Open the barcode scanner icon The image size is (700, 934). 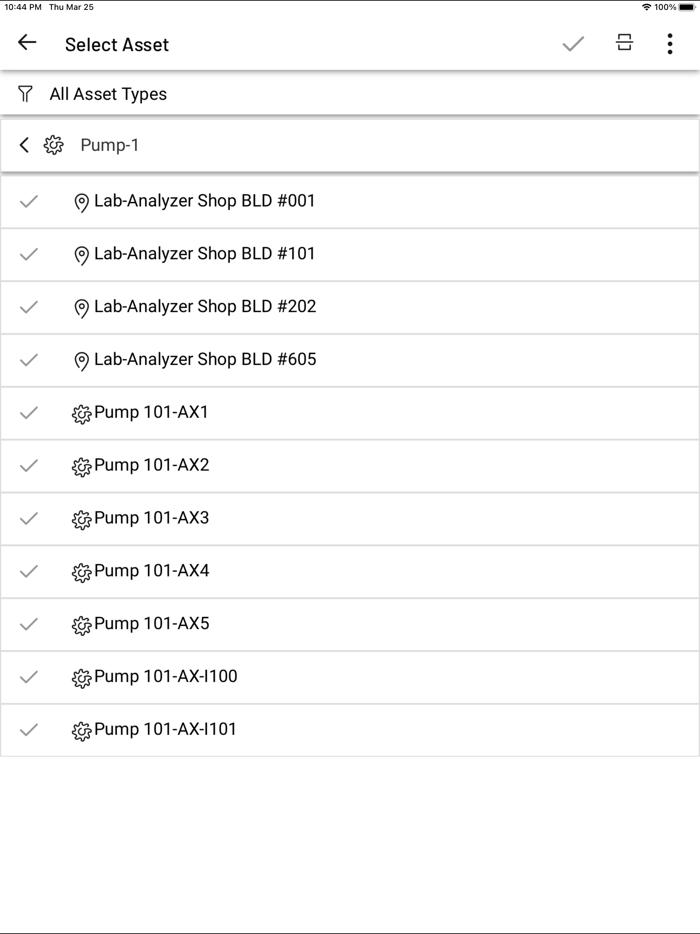tap(624, 43)
